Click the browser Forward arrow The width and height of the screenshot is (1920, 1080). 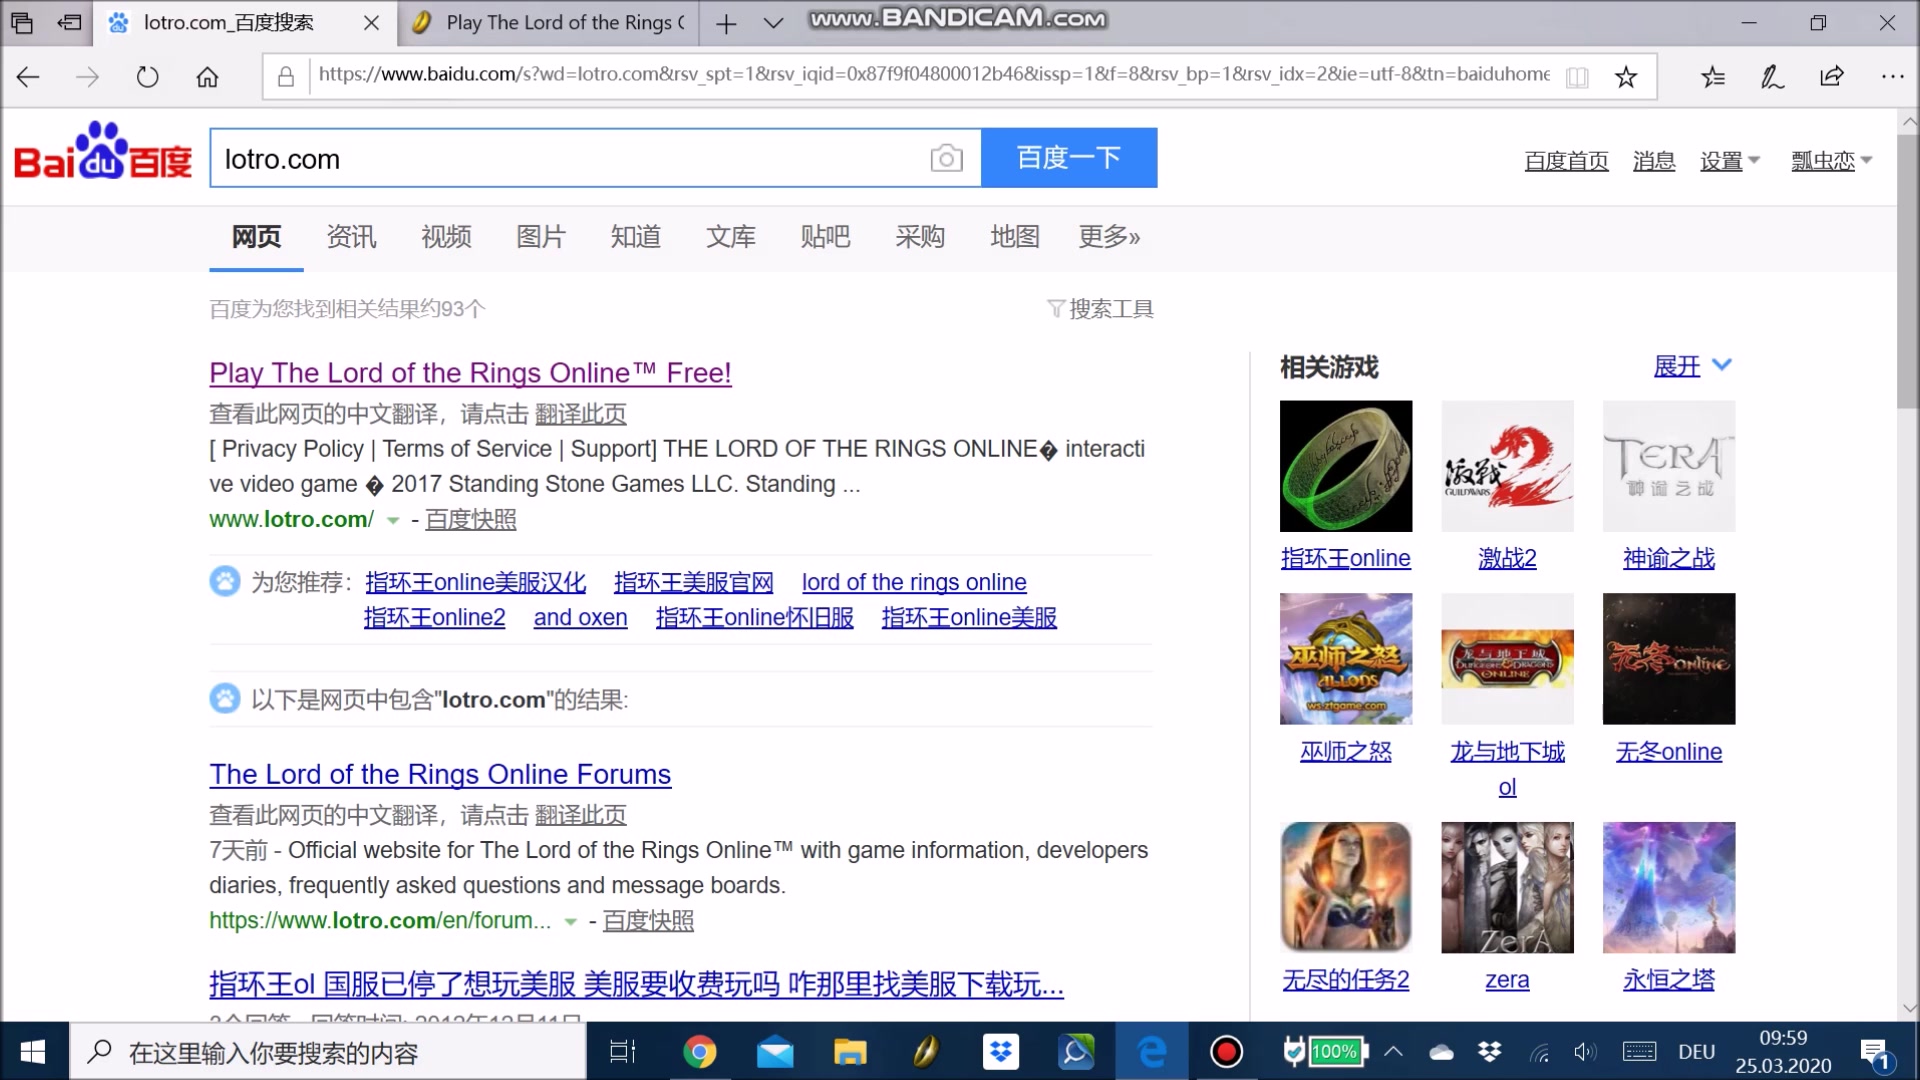tap(88, 77)
